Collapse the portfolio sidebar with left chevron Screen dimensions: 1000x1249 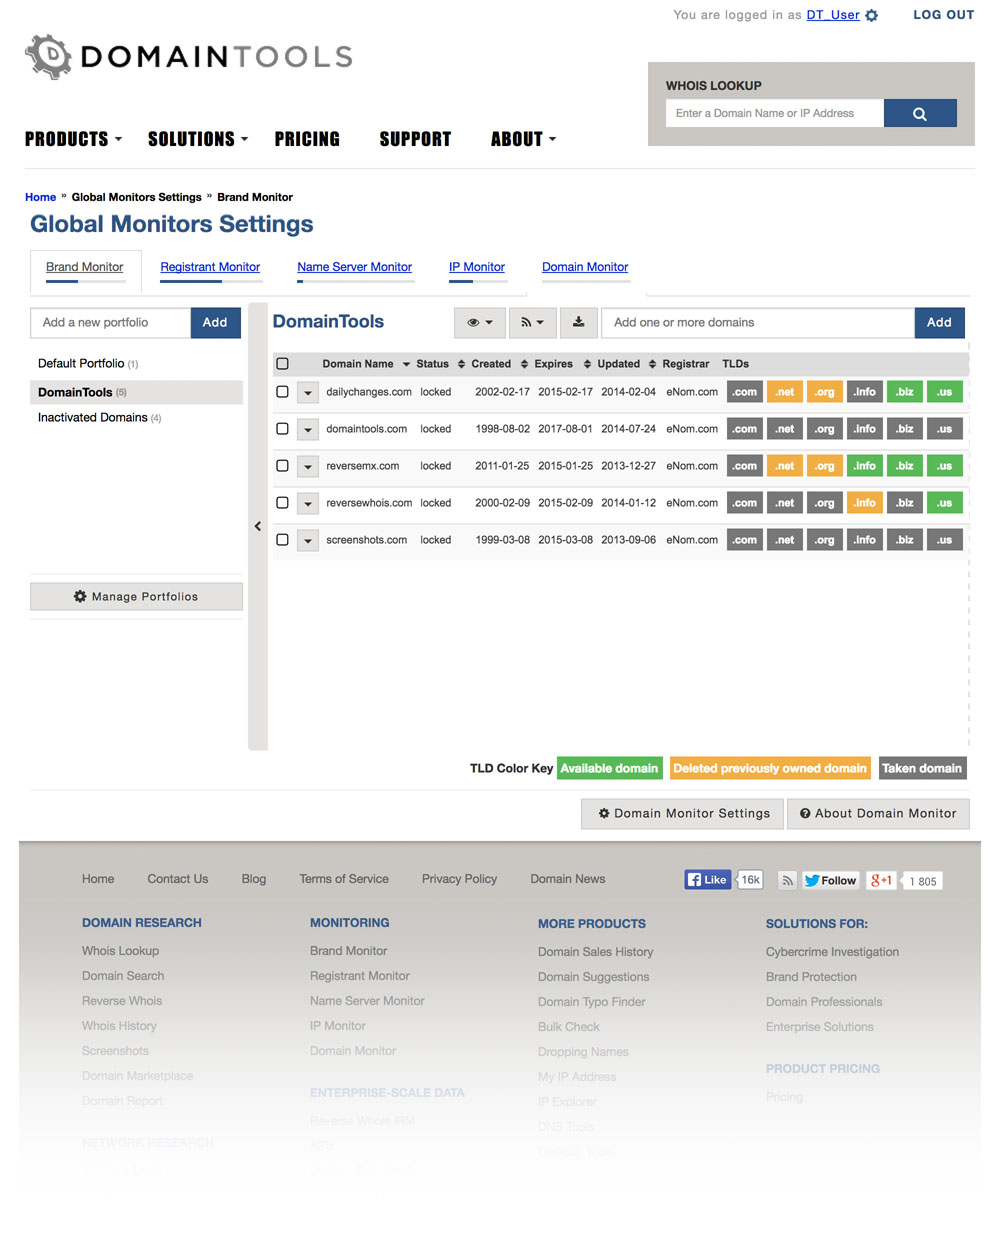258,526
